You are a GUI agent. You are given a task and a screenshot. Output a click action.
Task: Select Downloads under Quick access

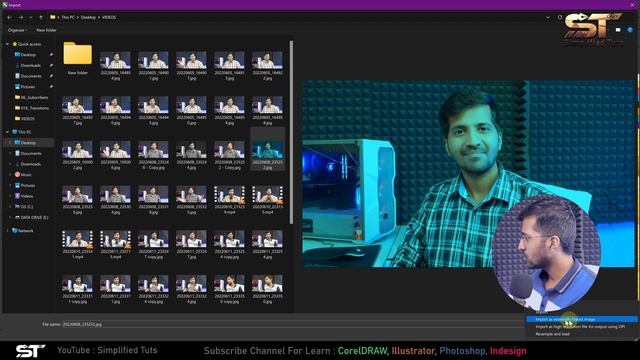(x=30, y=65)
